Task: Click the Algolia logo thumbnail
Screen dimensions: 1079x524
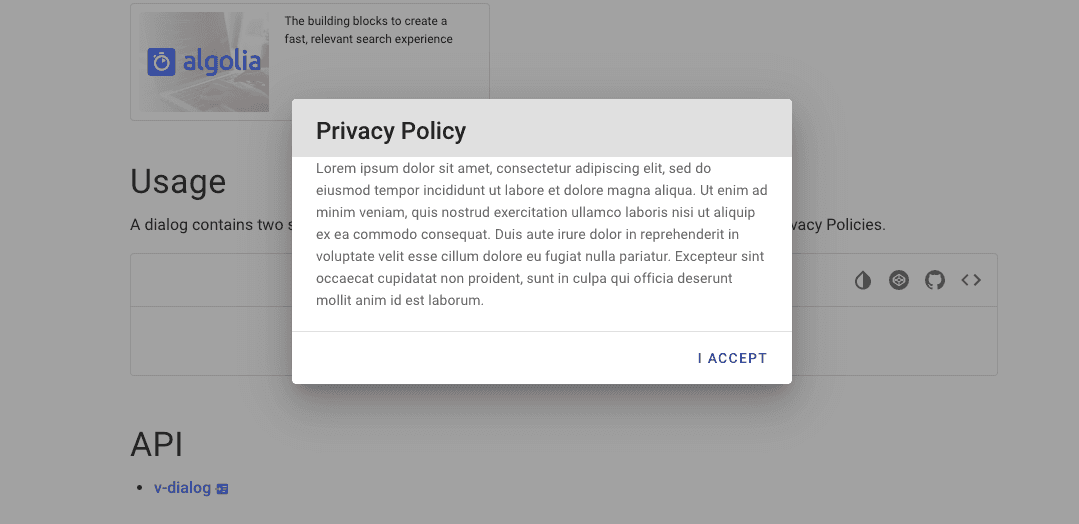Action: coord(204,62)
